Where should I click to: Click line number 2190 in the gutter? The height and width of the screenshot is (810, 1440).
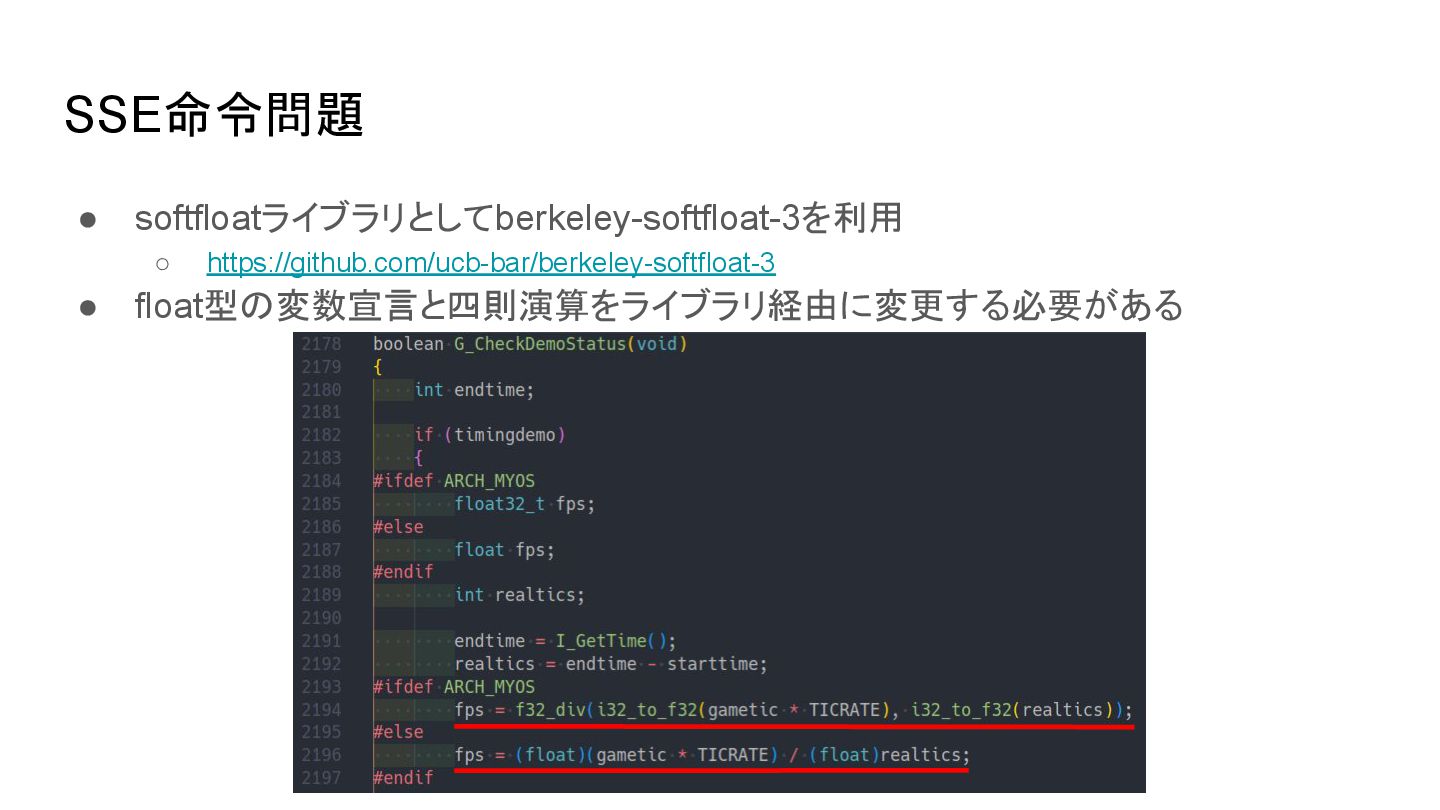pyautogui.click(x=321, y=618)
